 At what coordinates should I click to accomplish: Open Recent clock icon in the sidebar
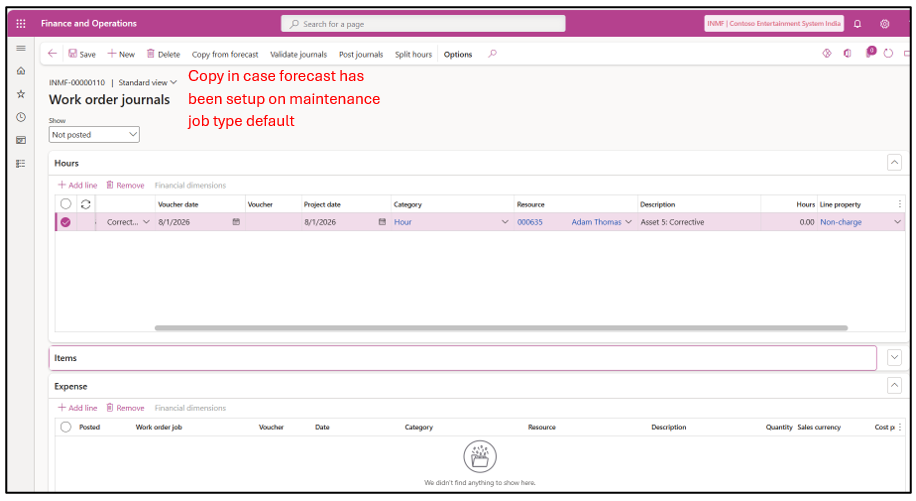[21, 117]
